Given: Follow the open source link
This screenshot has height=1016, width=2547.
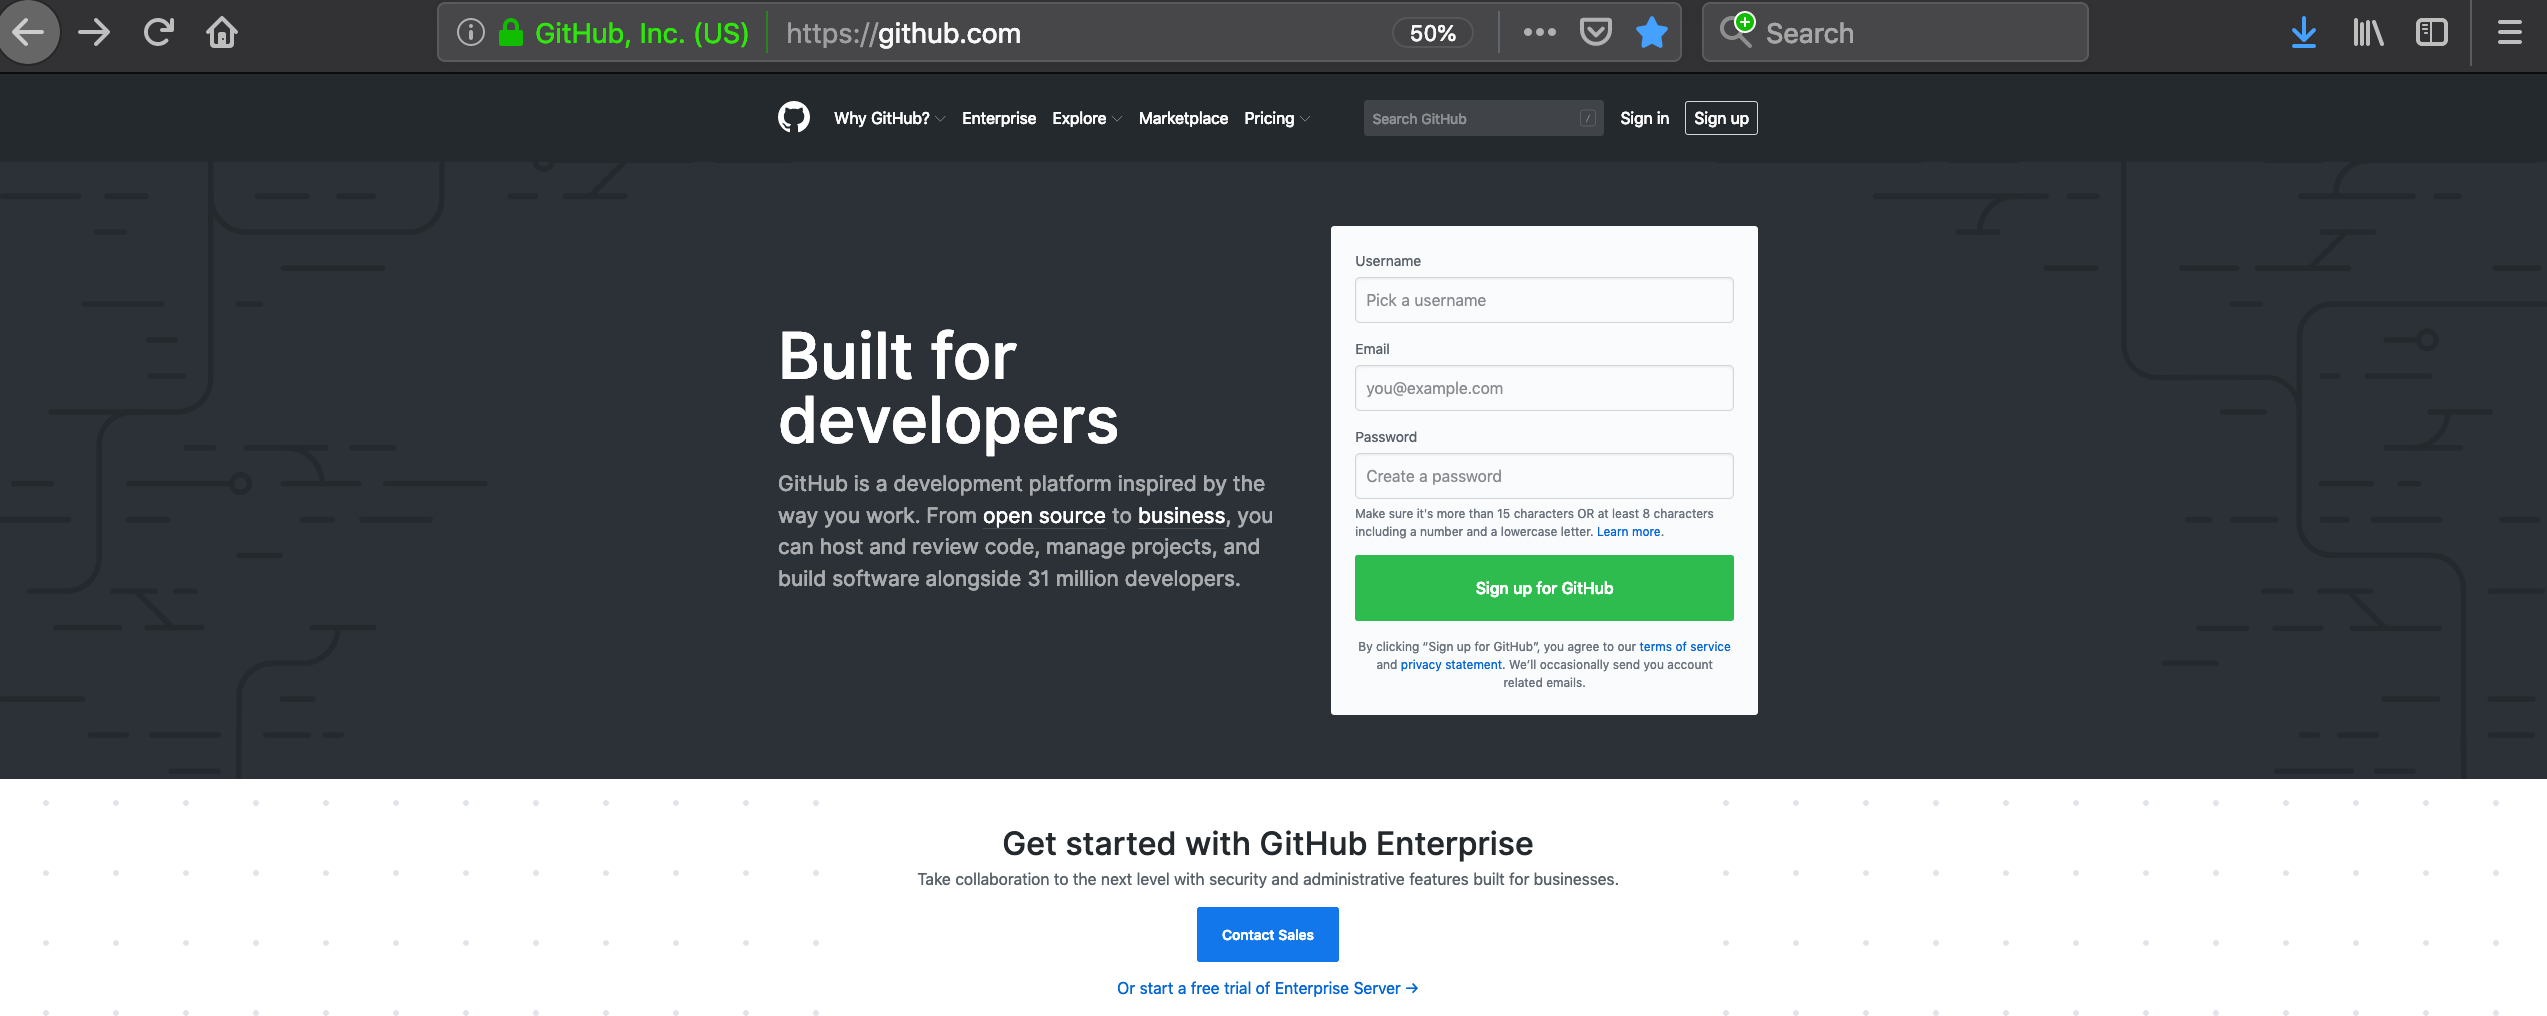Looking at the screenshot, I should 1044,516.
